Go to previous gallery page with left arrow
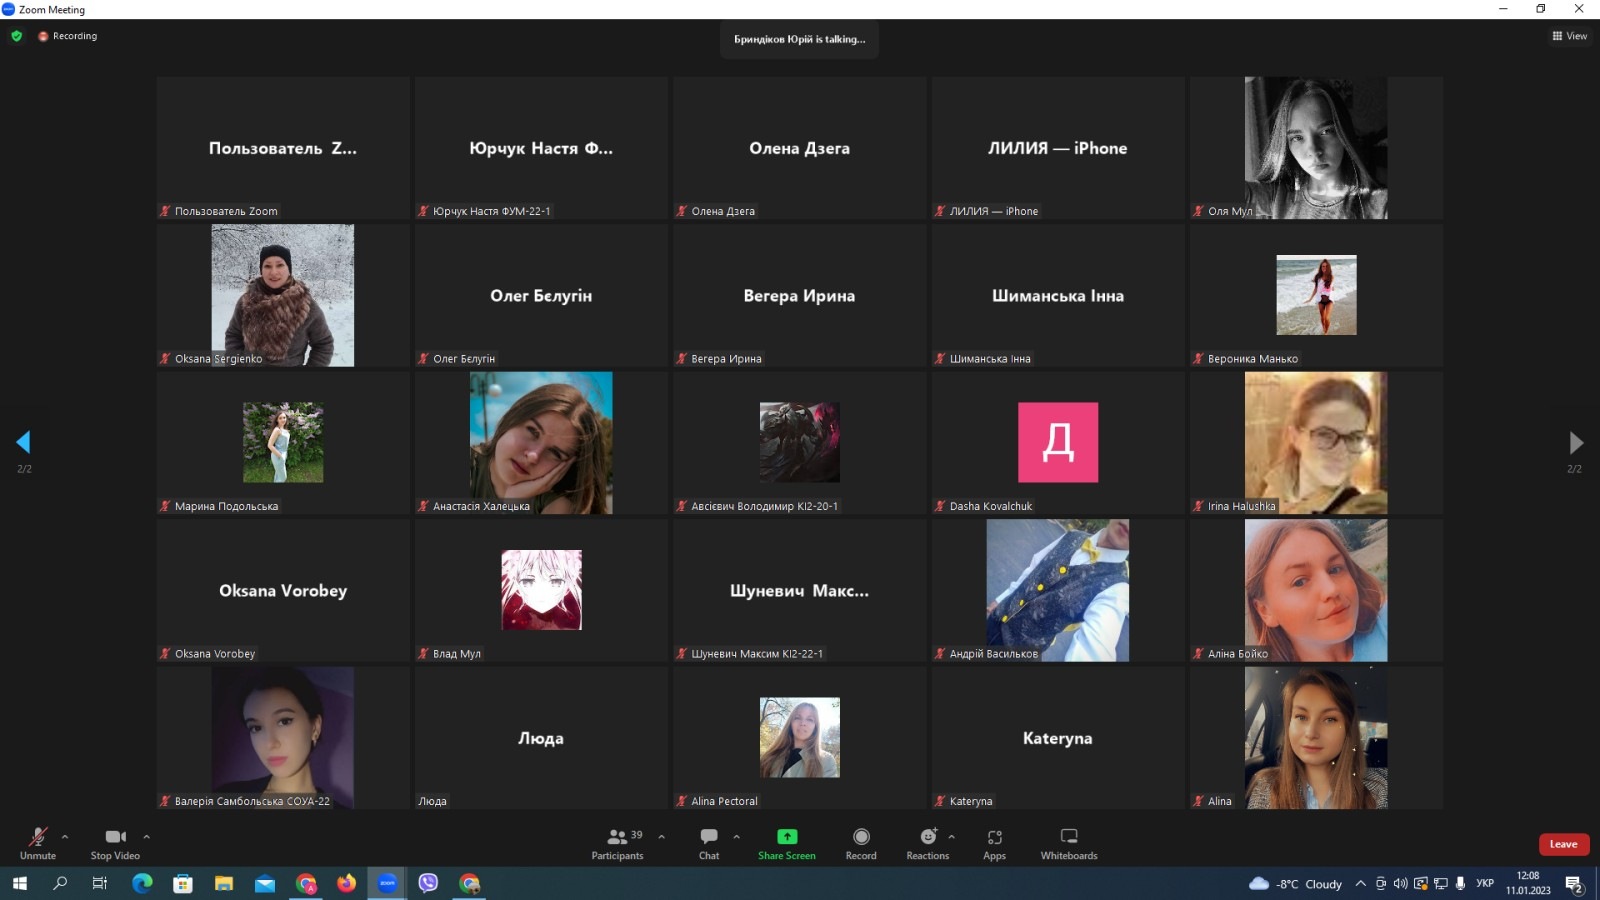 click(x=23, y=442)
